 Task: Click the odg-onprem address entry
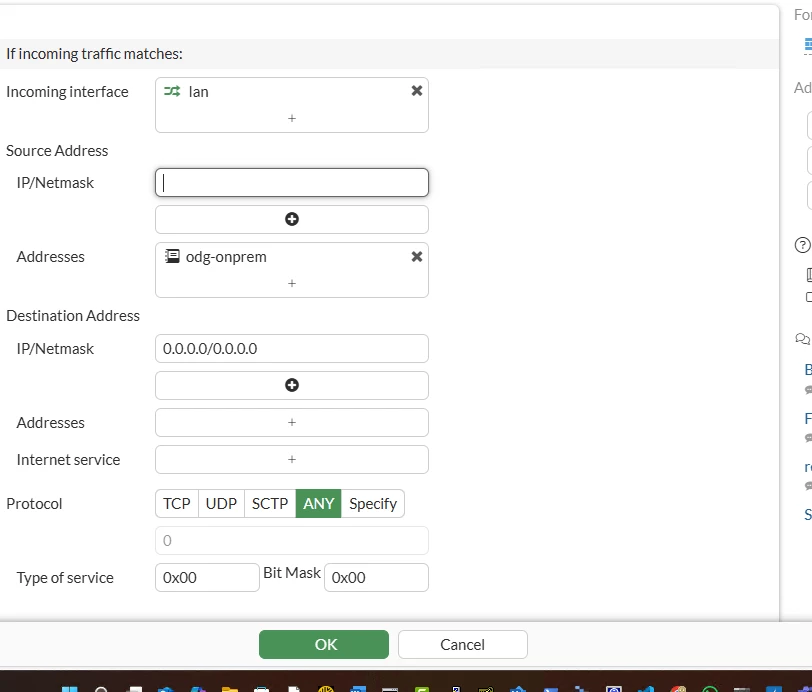point(226,257)
